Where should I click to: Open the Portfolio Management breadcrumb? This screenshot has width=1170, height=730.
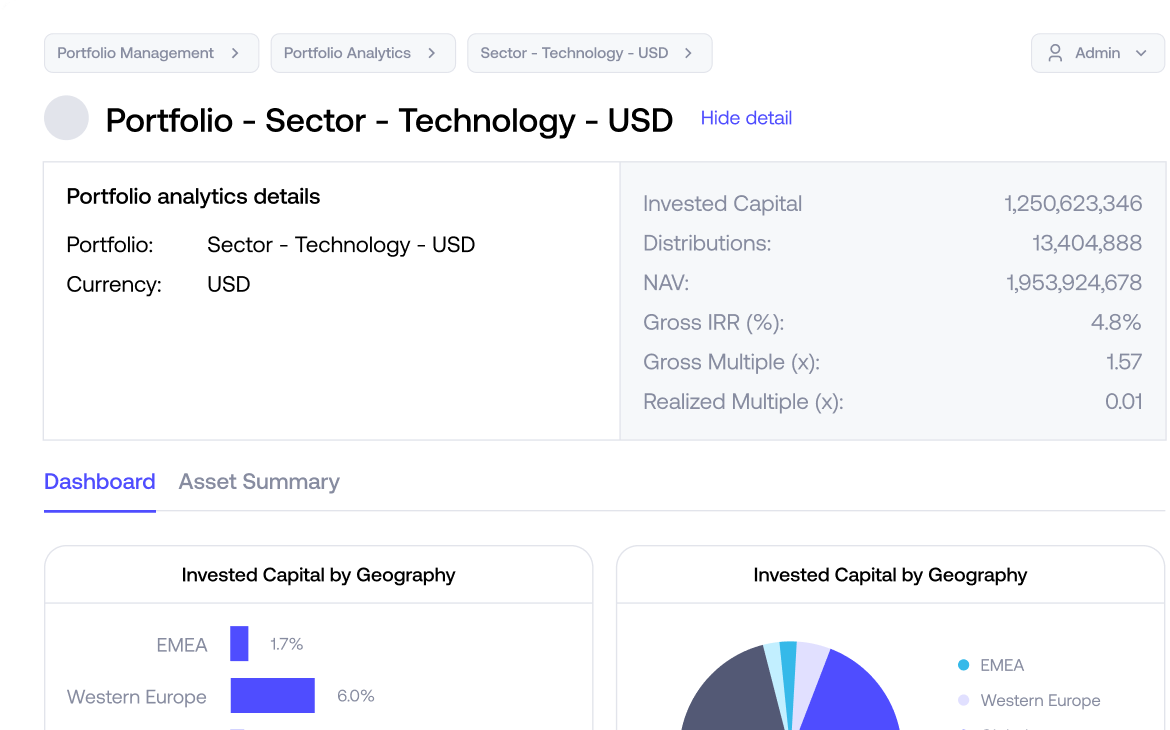(151, 53)
